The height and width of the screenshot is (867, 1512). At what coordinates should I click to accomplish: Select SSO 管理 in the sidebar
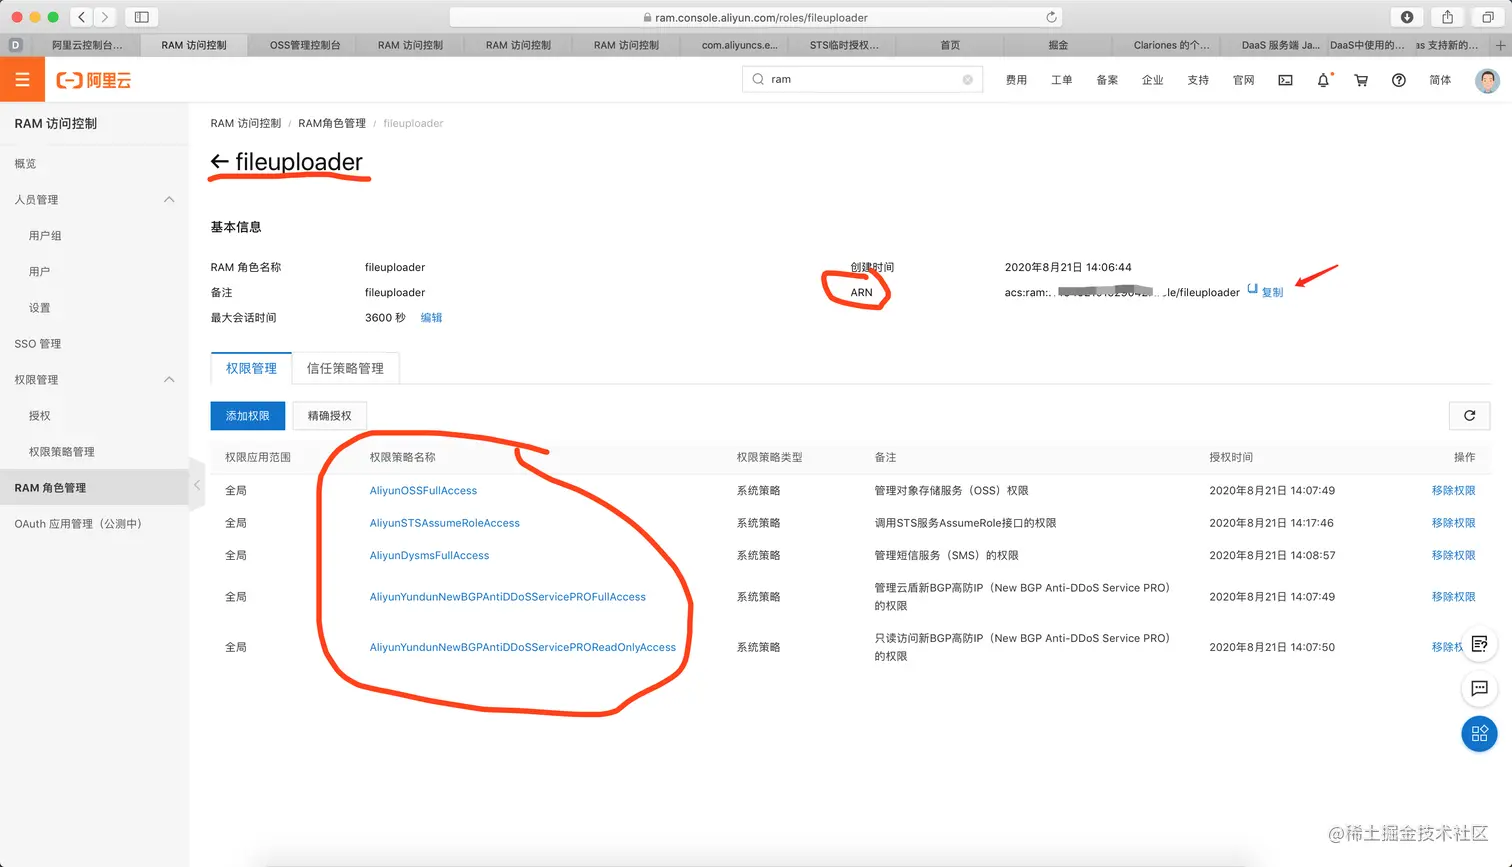tap(38, 344)
